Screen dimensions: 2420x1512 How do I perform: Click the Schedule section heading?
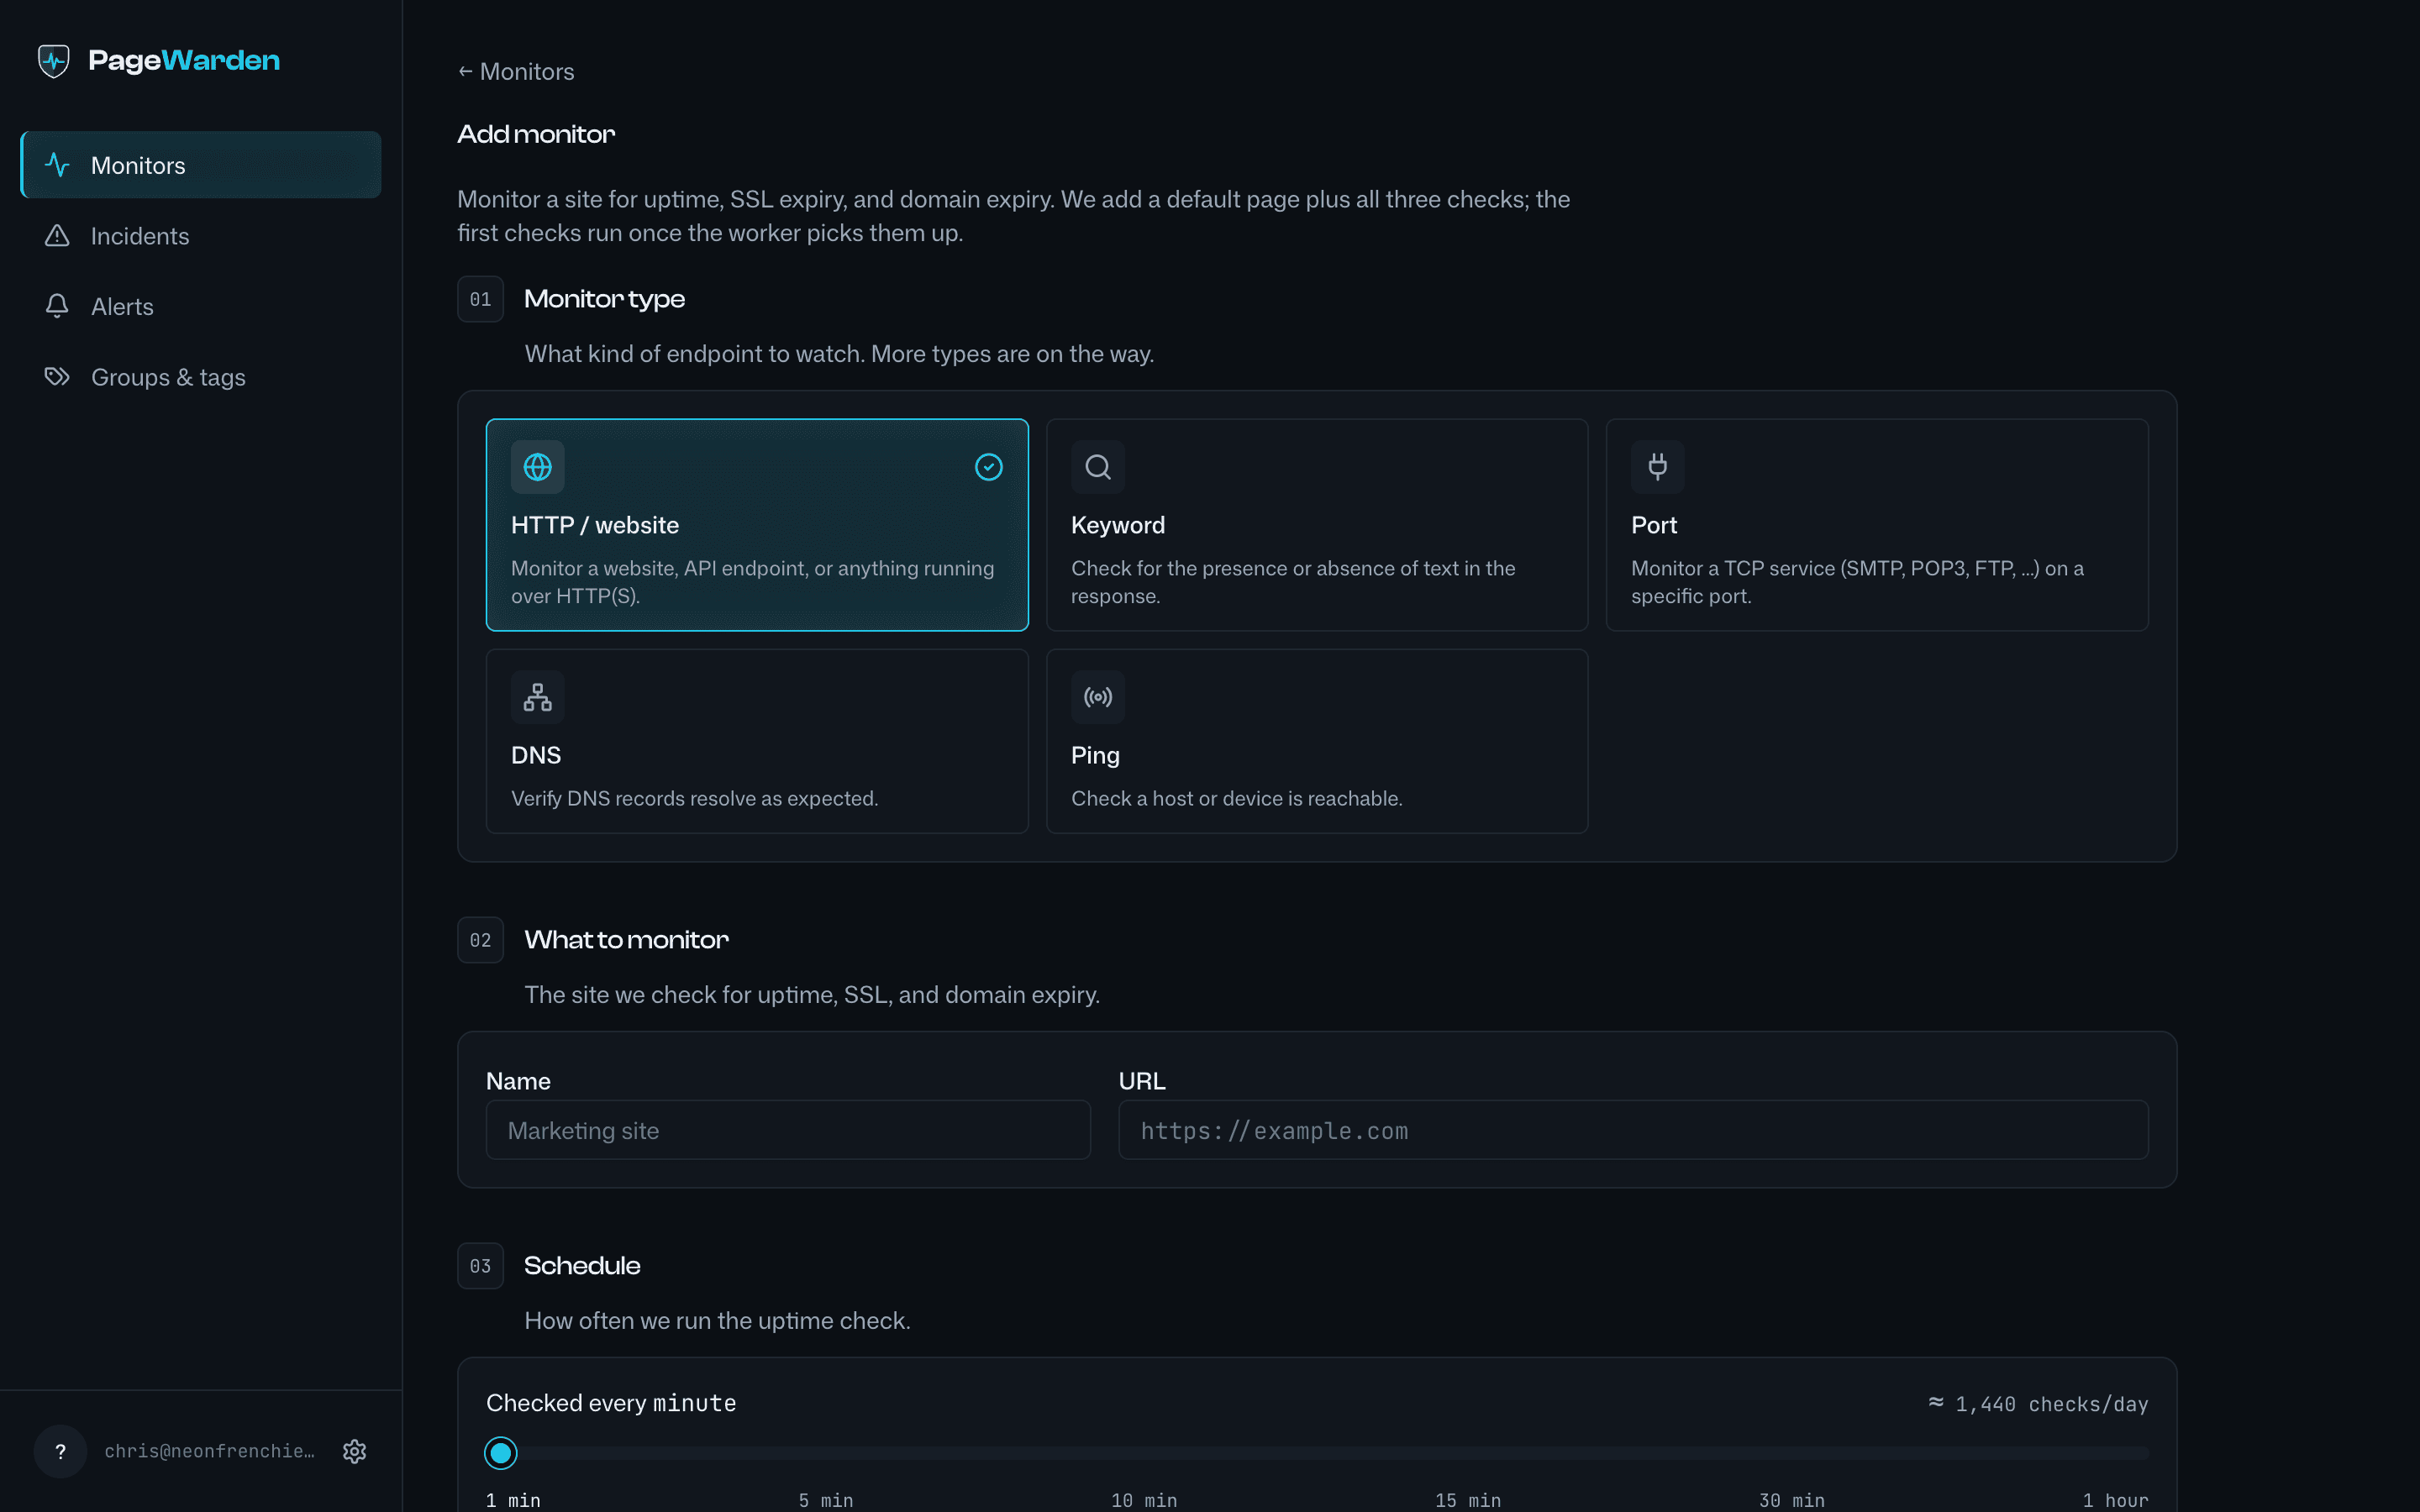coord(582,1266)
